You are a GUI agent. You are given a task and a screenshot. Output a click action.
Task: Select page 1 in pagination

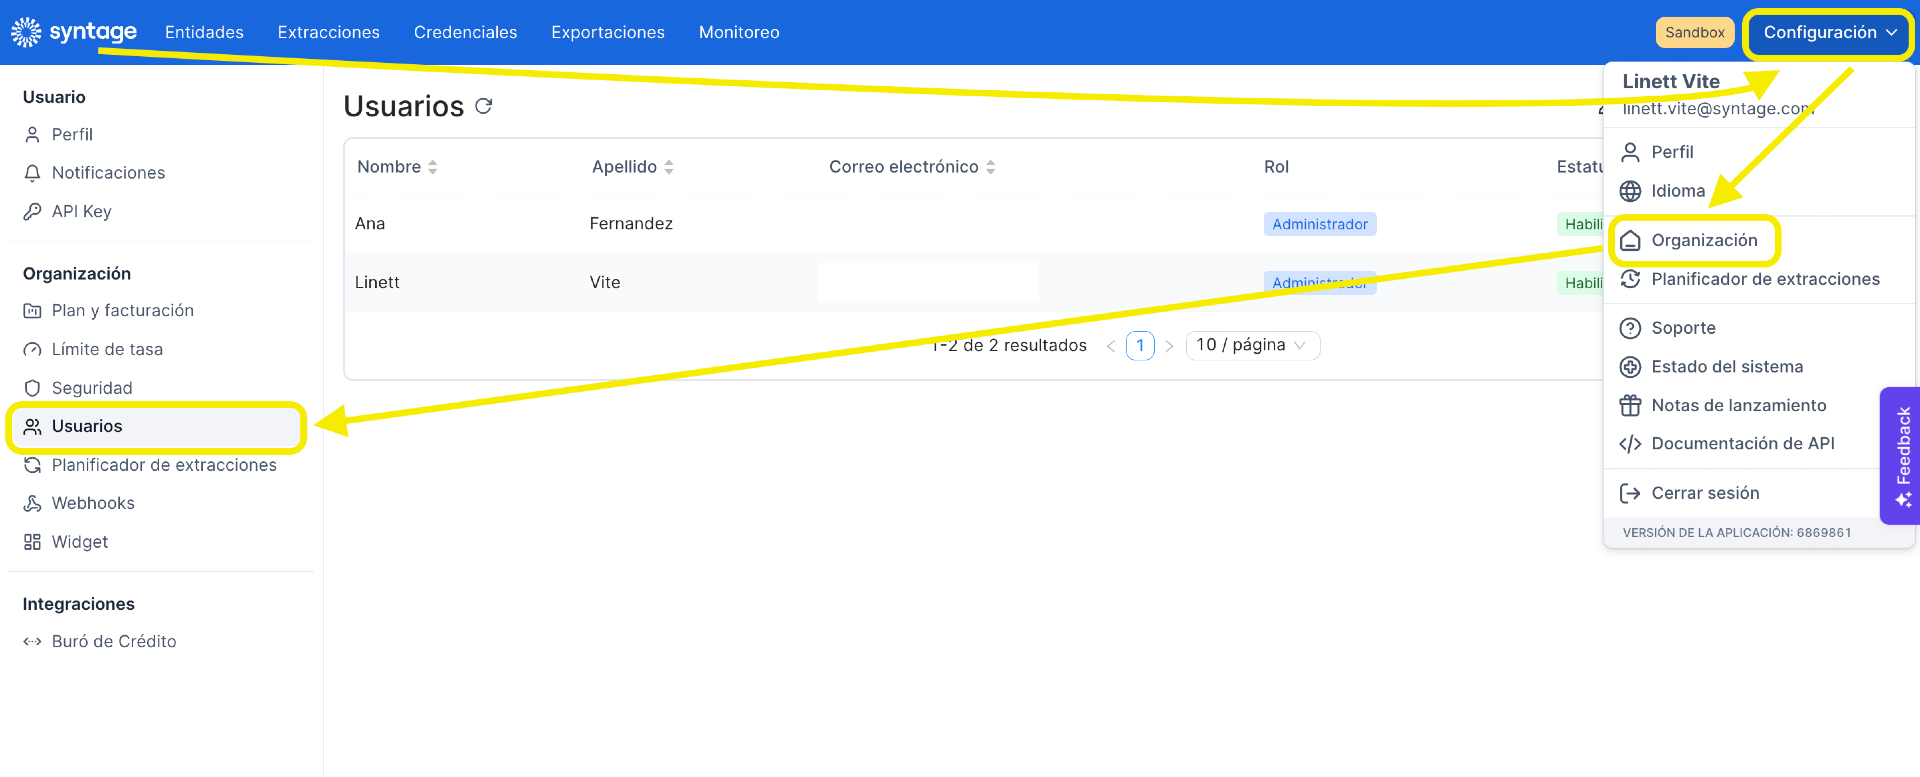click(x=1140, y=345)
